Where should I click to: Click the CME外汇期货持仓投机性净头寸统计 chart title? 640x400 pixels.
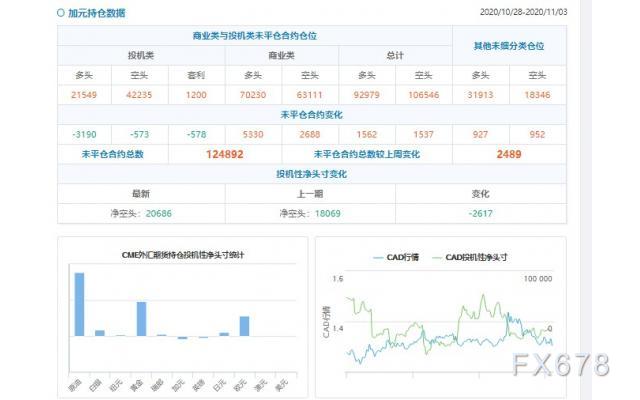point(183,255)
